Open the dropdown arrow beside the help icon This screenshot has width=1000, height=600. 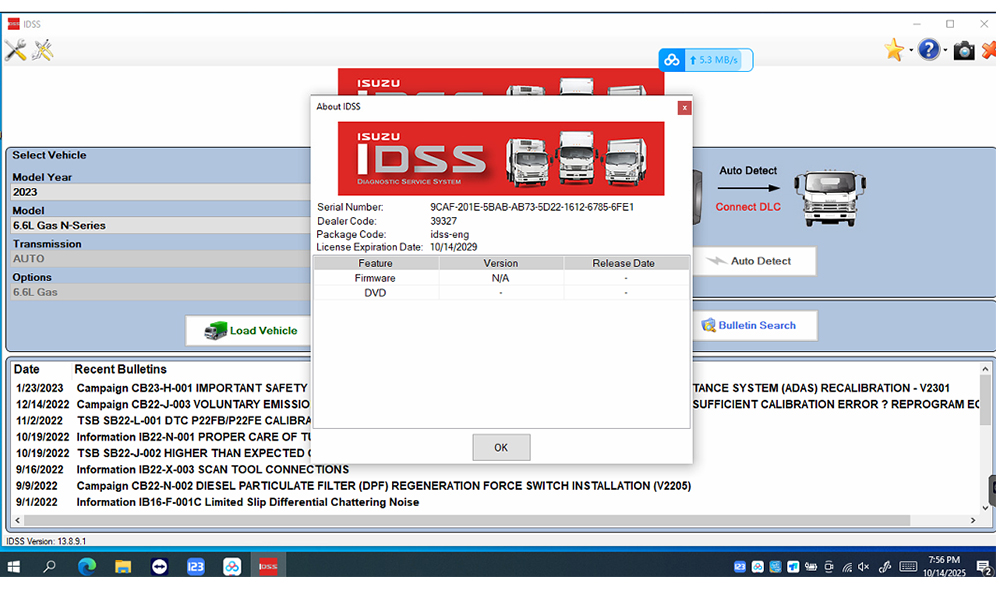946,51
